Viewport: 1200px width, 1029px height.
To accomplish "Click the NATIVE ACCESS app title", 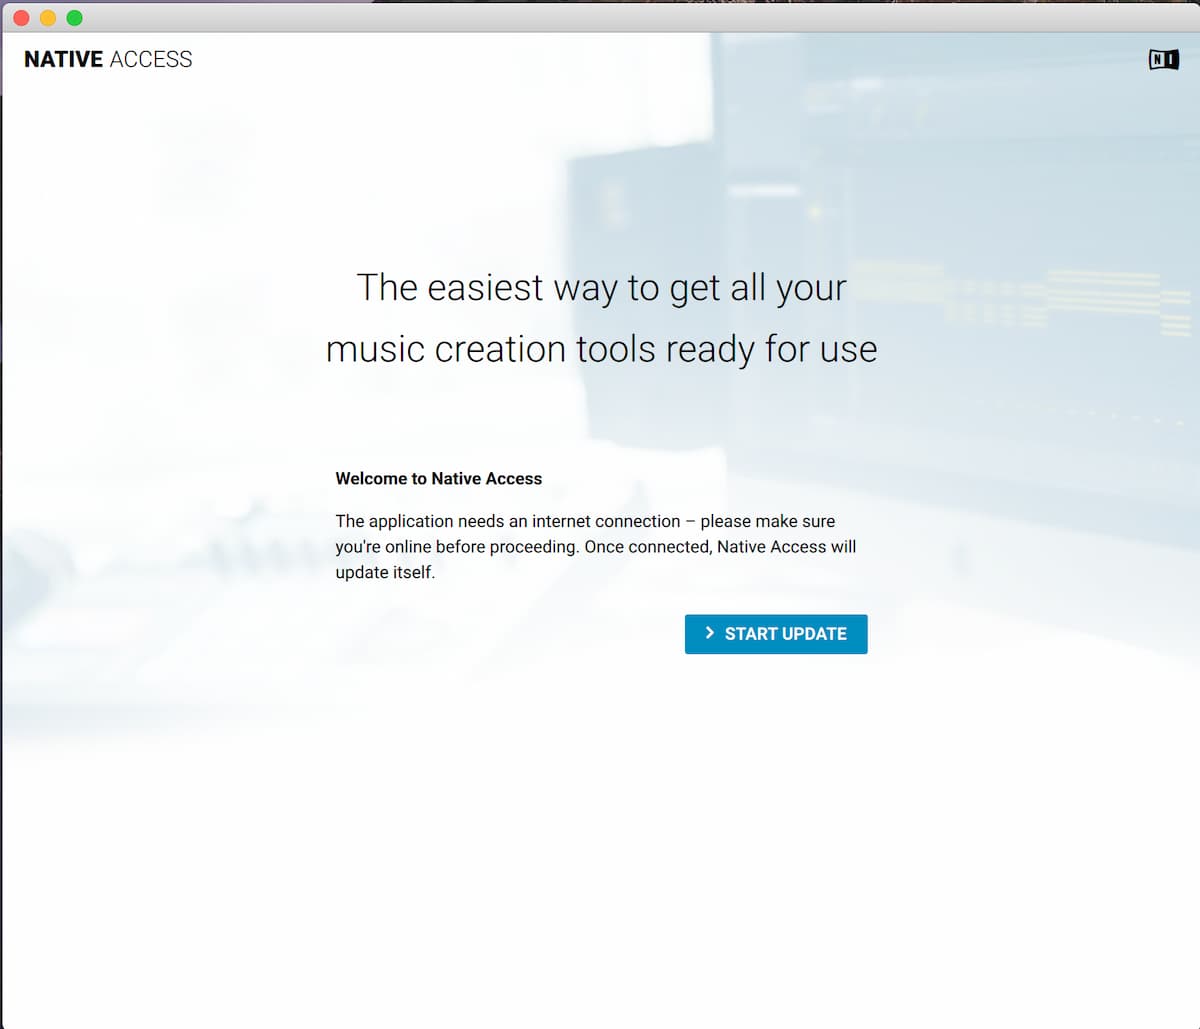I will [108, 60].
